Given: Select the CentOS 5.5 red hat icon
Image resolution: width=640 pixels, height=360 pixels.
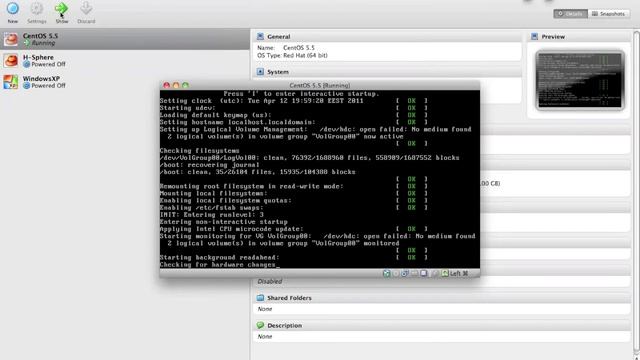Looking at the screenshot, I should coord(11,39).
